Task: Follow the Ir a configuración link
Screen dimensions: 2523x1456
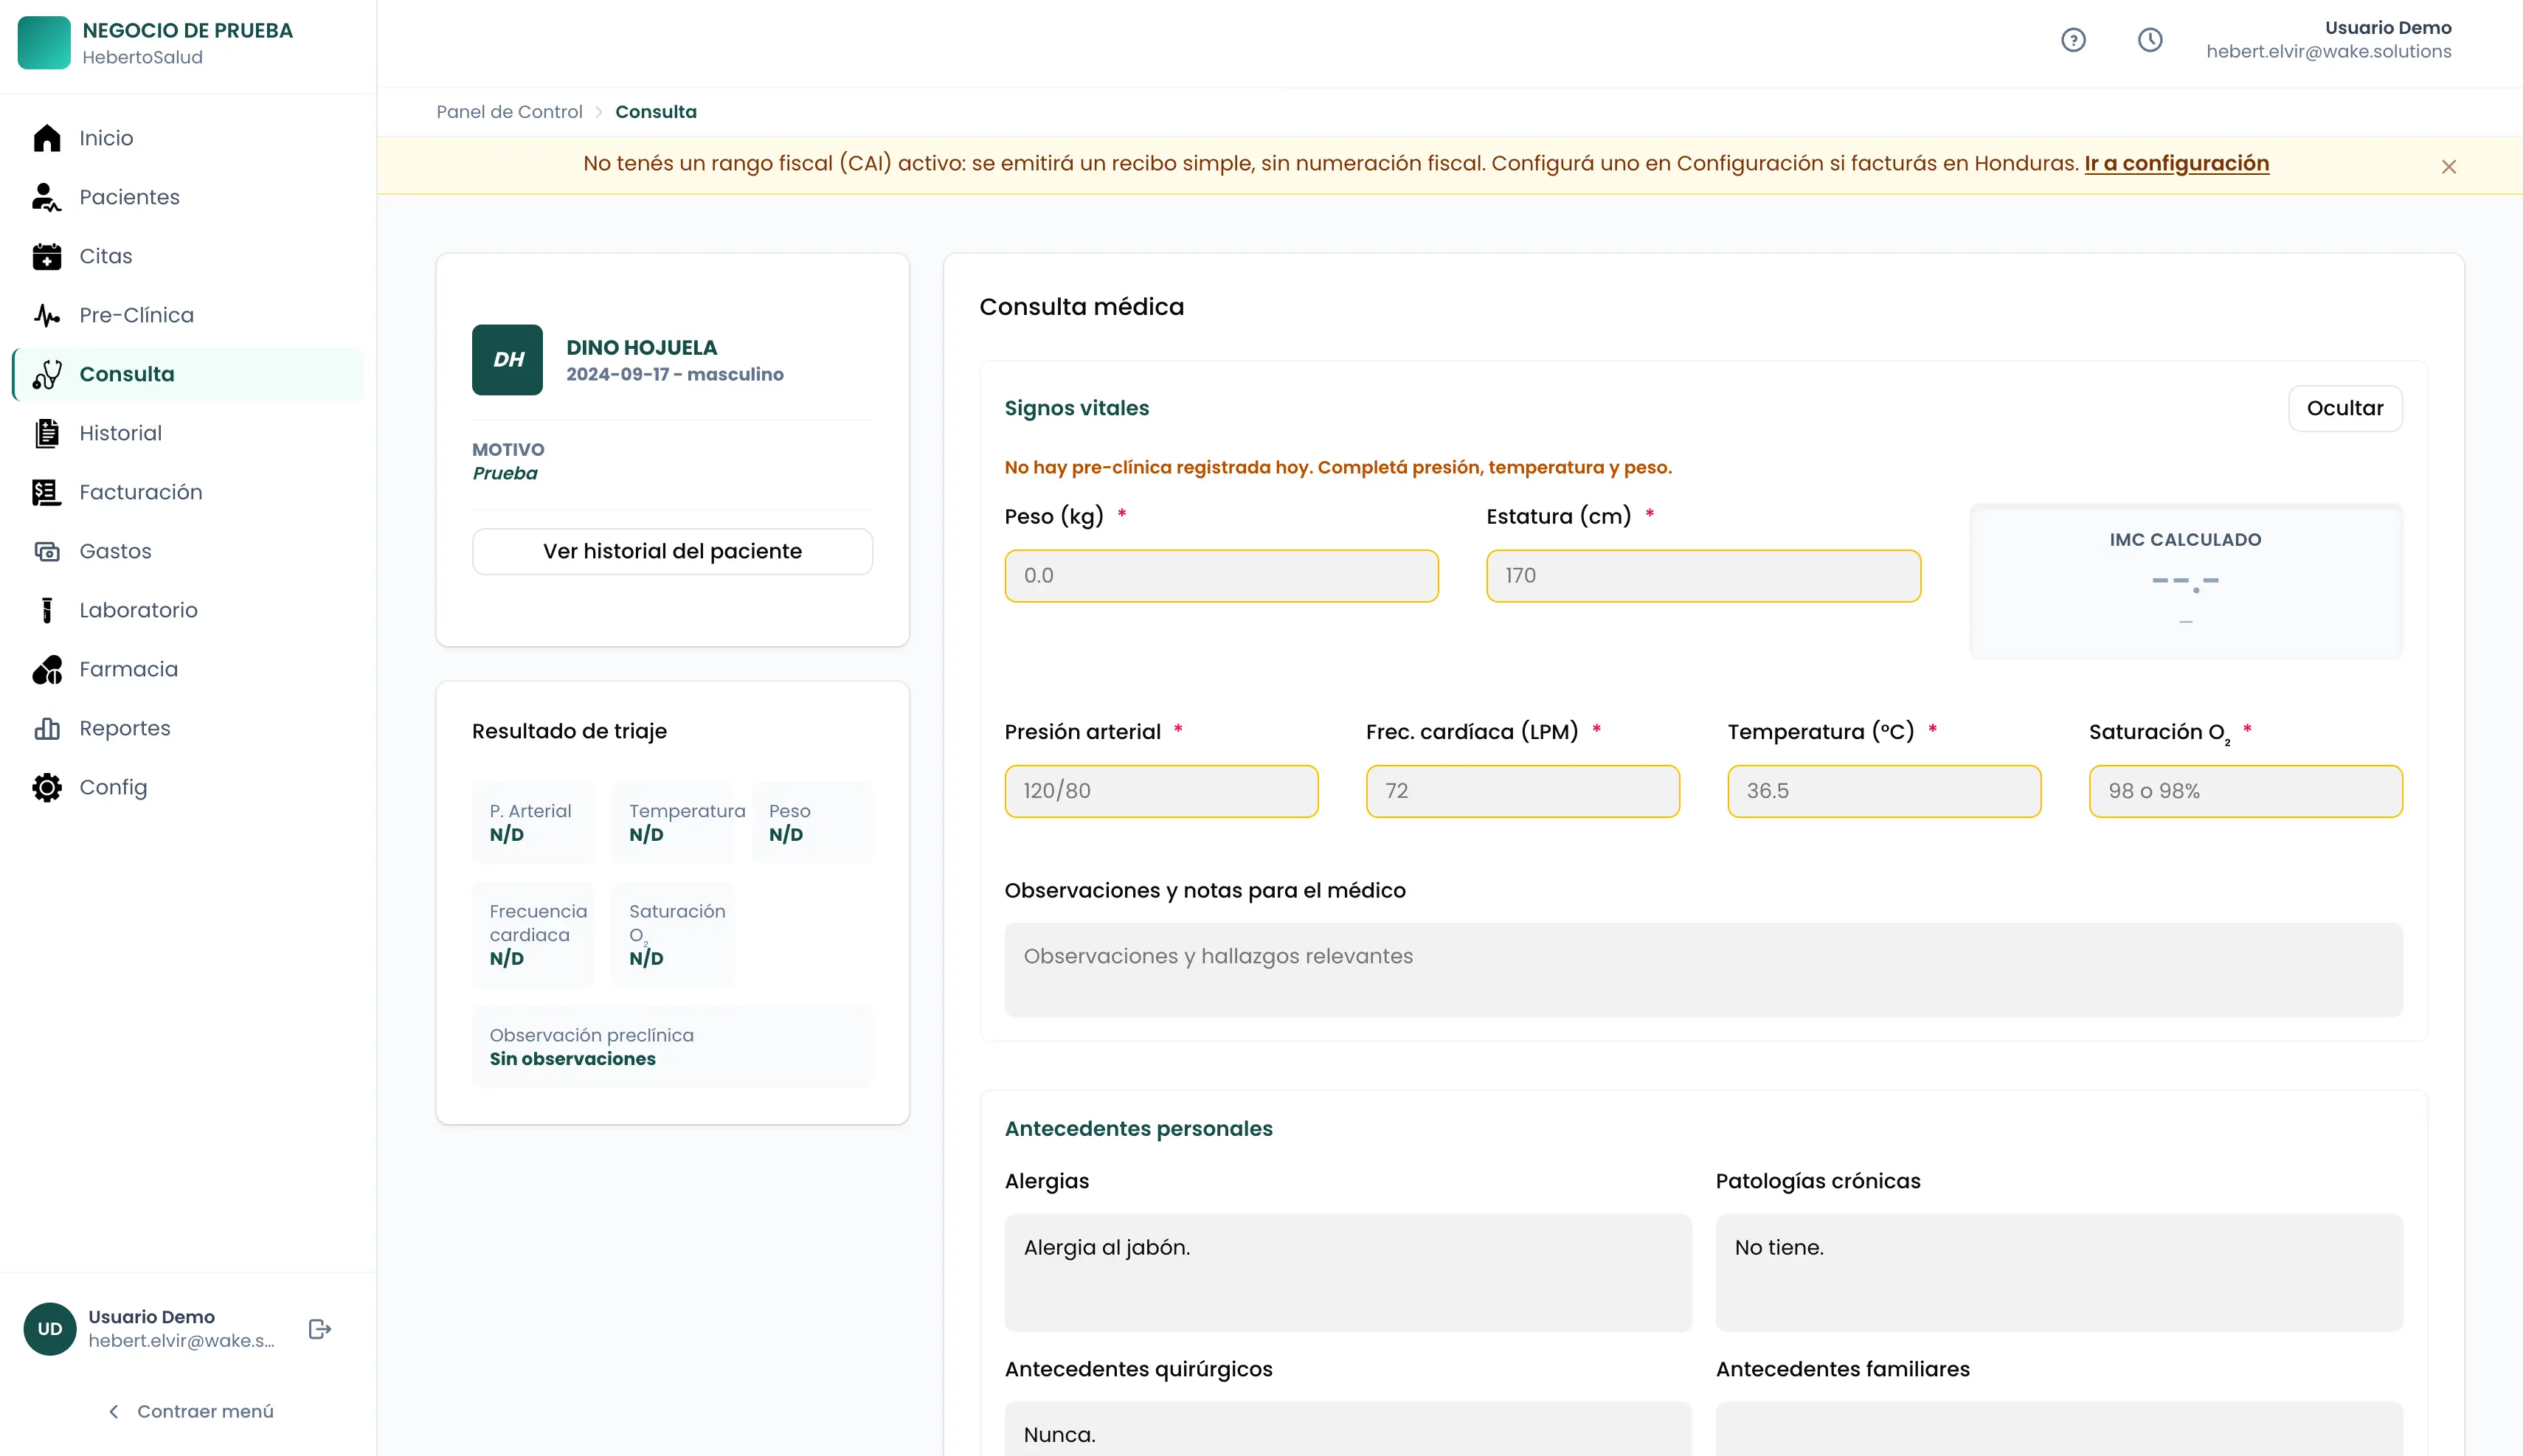Action: (2176, 163)
